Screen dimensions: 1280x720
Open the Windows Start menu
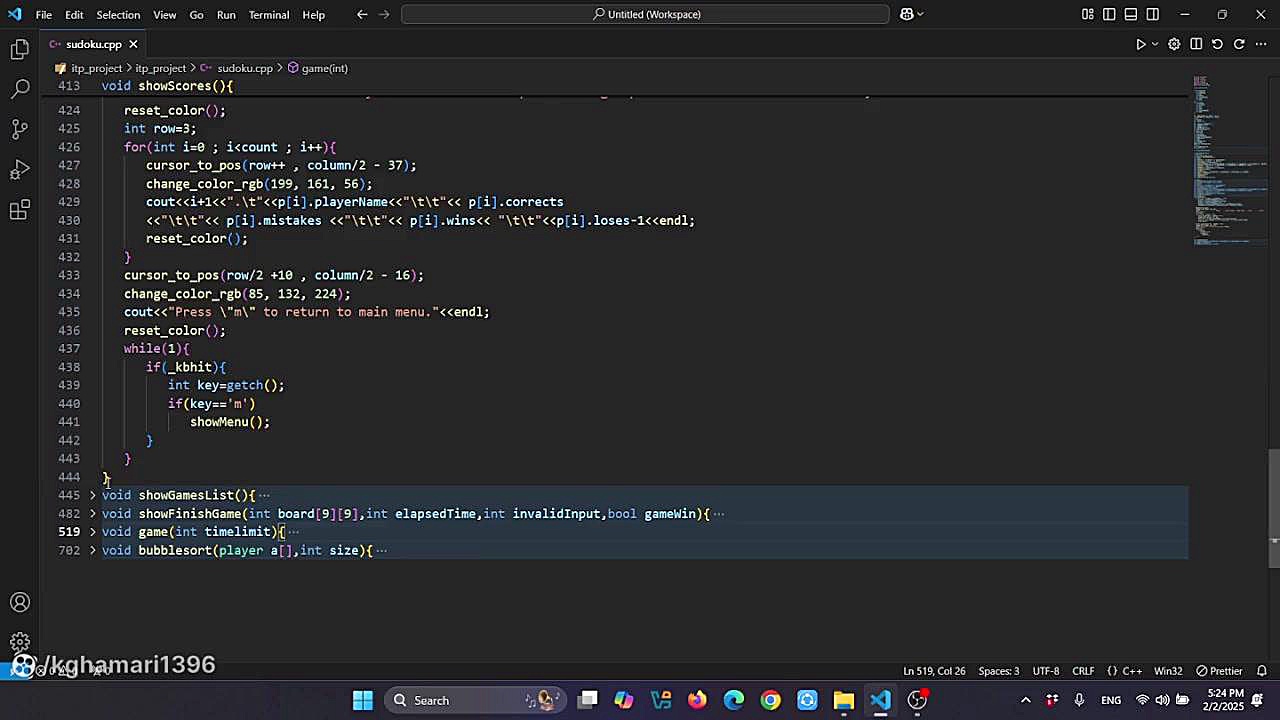(x=363, y=700)
